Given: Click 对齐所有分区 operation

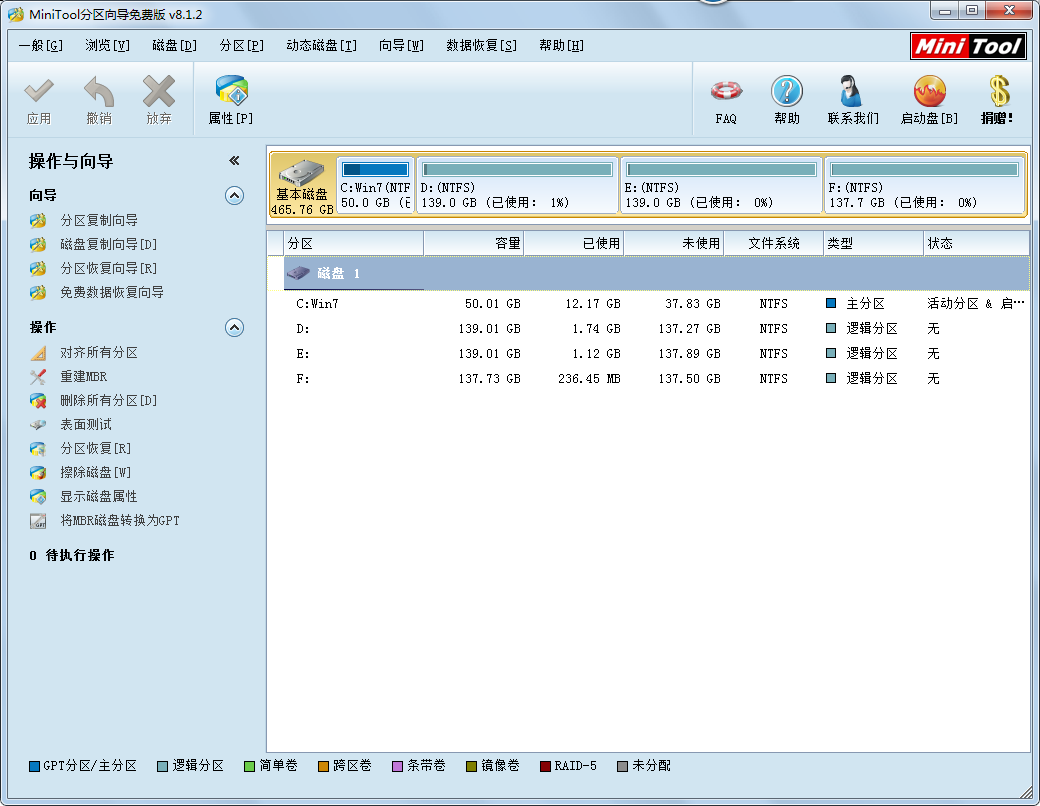Looking at the screenshot, I should 99,352.
